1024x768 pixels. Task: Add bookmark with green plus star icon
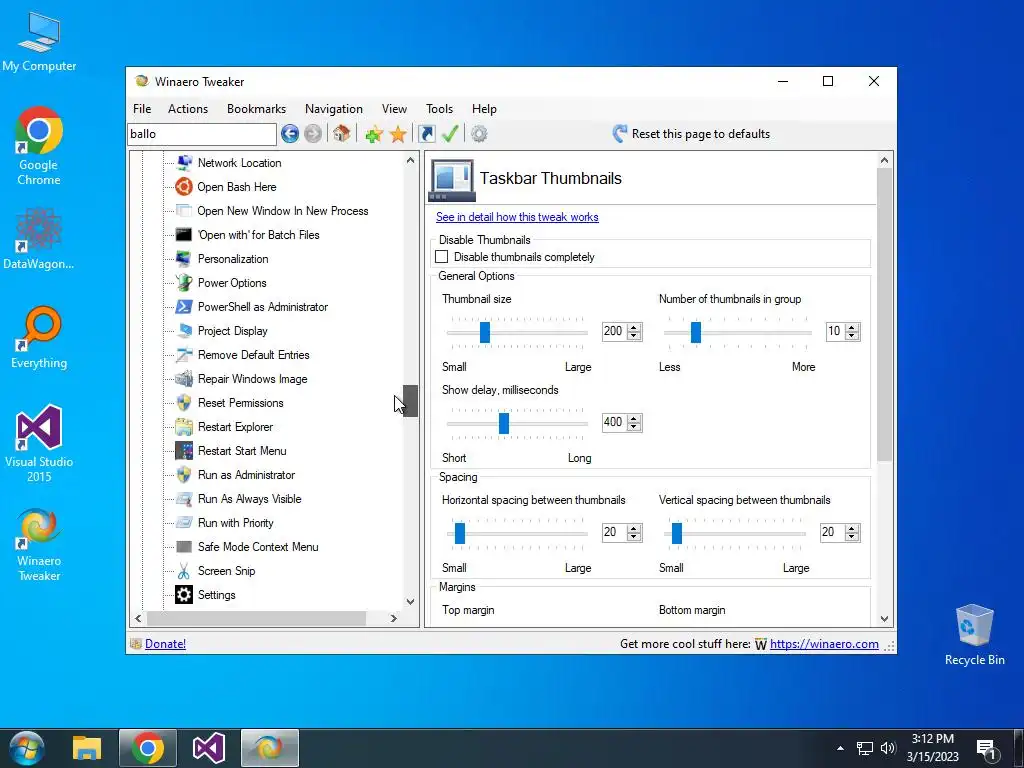374,134
